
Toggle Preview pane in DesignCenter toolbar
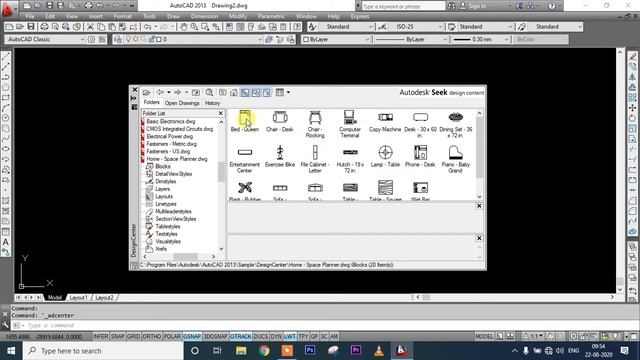point(256,92)
